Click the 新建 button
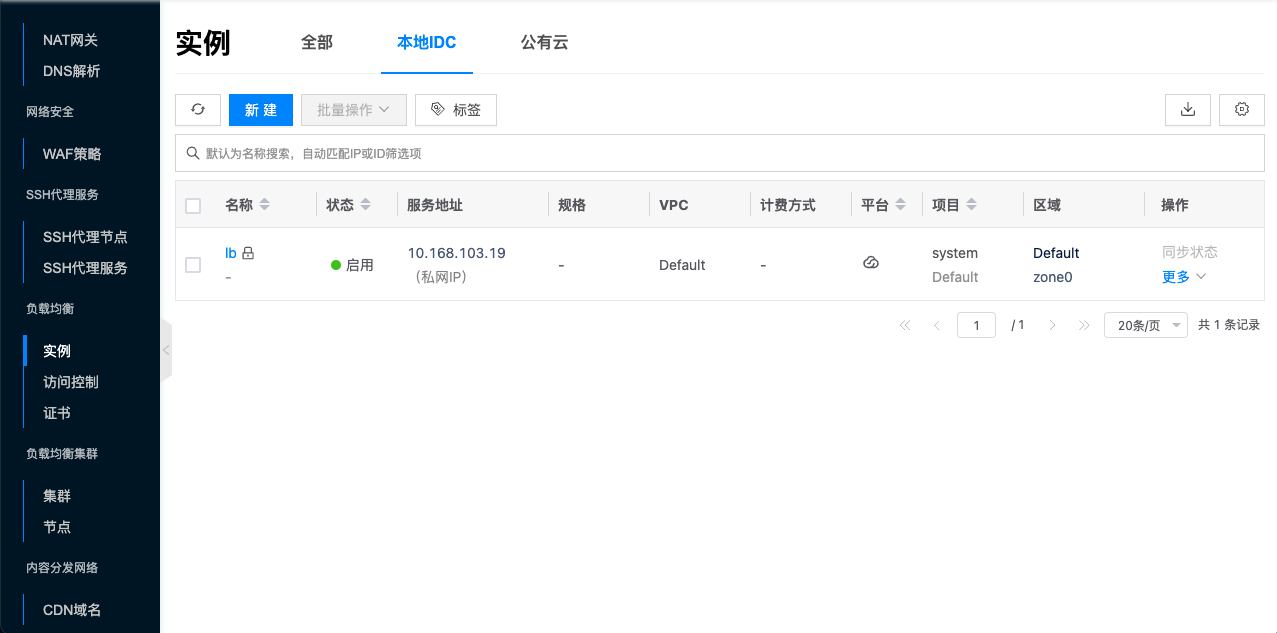 (261, 110)
